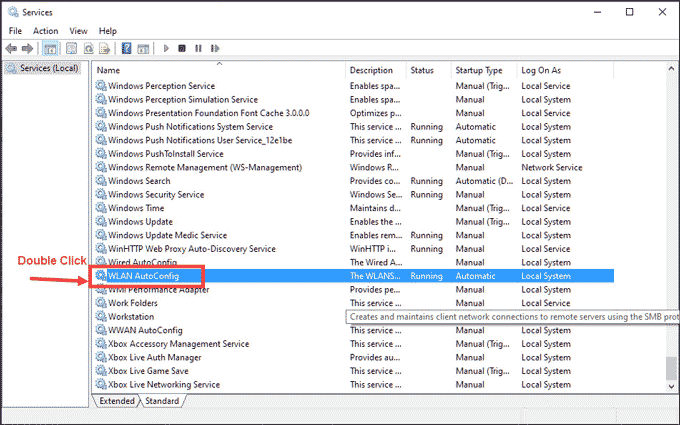
Task: Select Windows Presentation Foundation Font Cache 3.0.0.0
Action: coord(209,113)
